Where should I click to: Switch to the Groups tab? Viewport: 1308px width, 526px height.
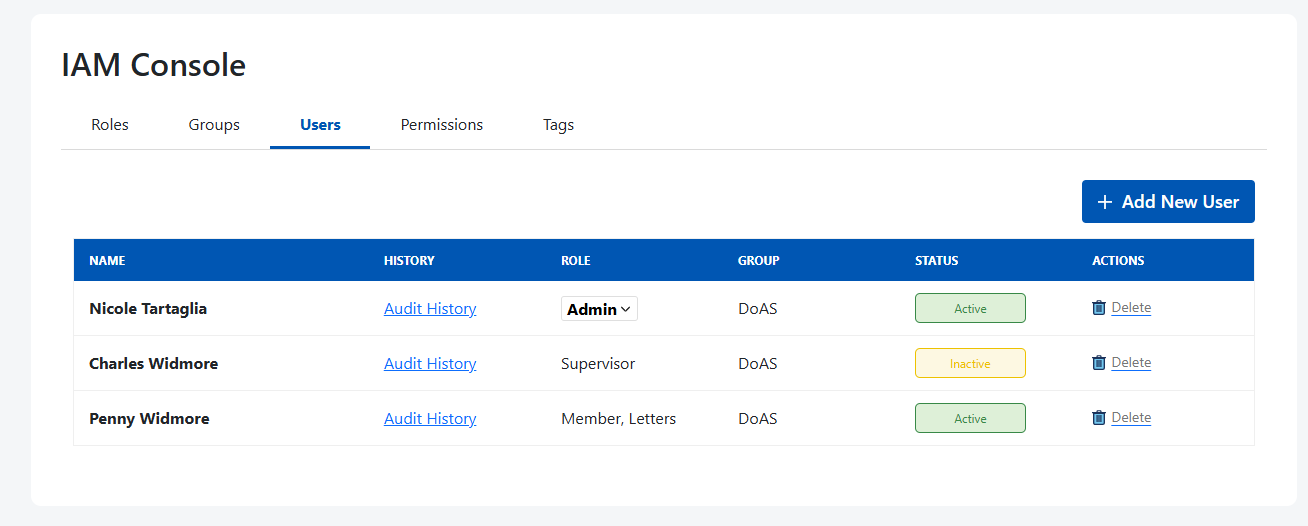point(214,125)
